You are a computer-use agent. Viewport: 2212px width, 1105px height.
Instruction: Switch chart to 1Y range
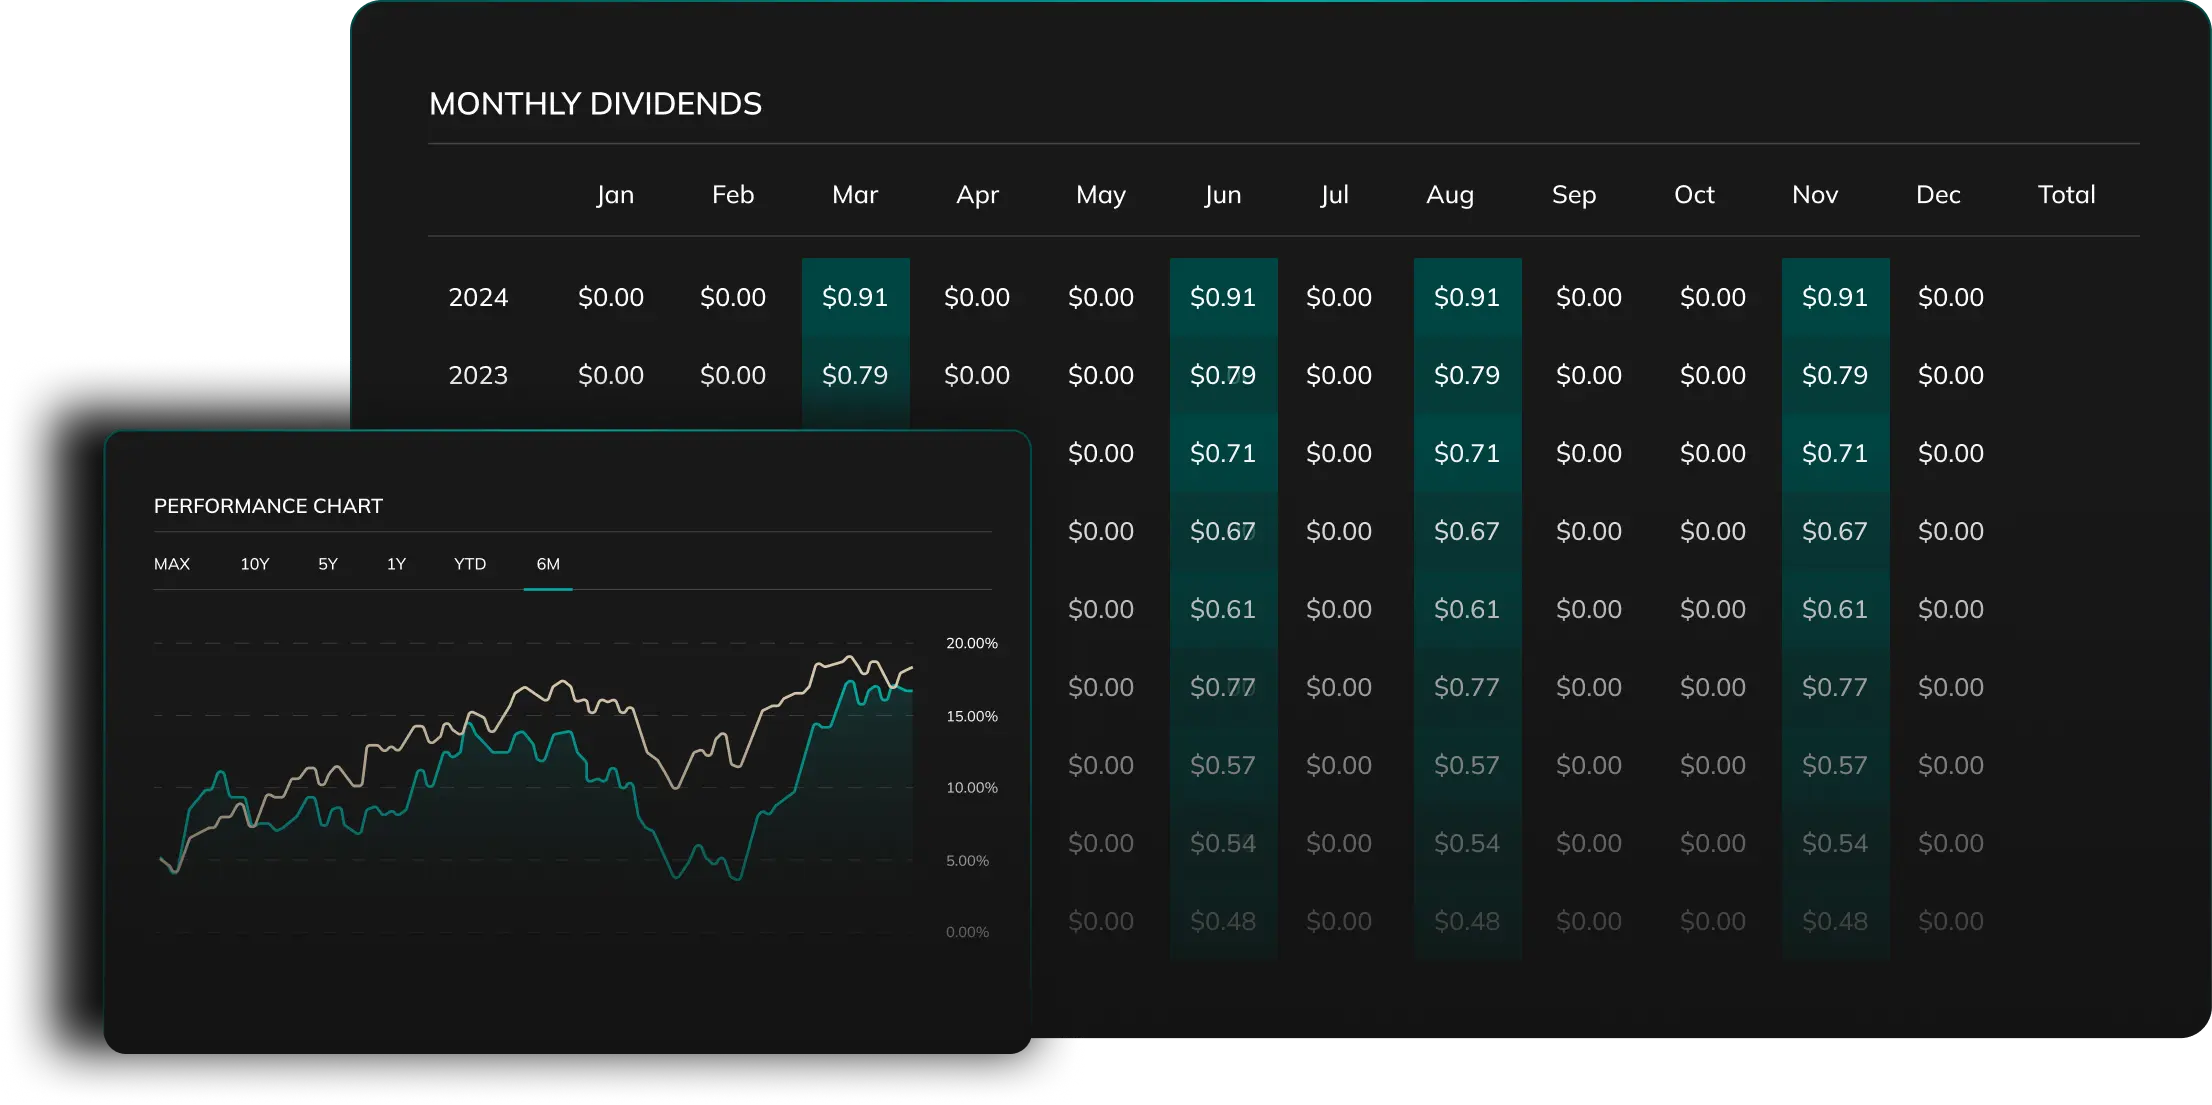point(396,564)
